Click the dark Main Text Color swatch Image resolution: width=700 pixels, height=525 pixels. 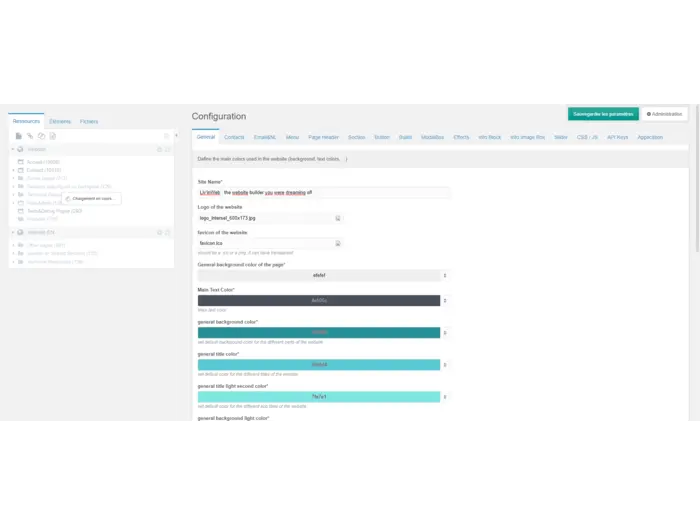click(319, 300)
